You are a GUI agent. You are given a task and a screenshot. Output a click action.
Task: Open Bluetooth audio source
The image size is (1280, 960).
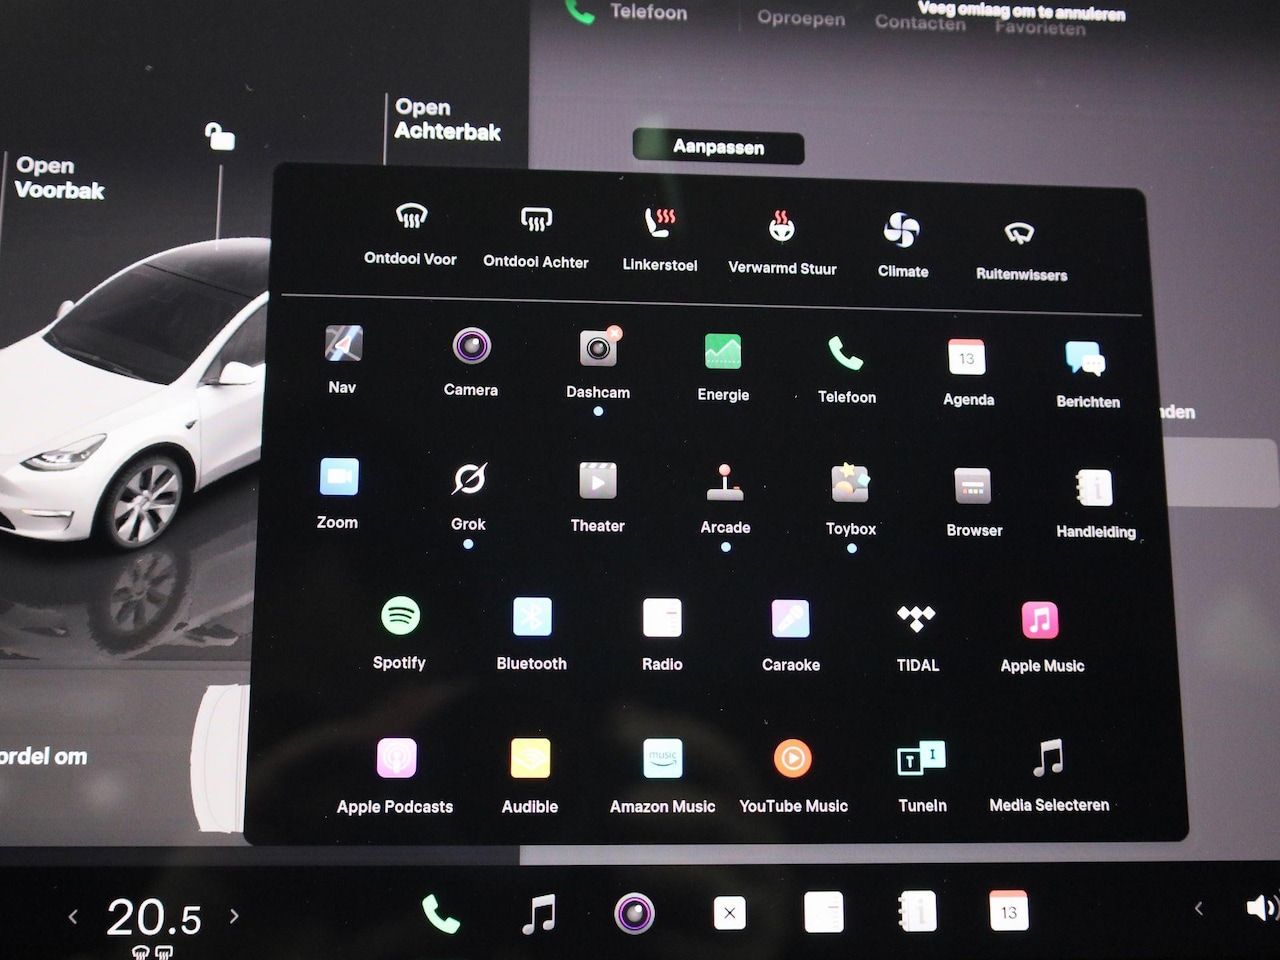click(532, 635)
